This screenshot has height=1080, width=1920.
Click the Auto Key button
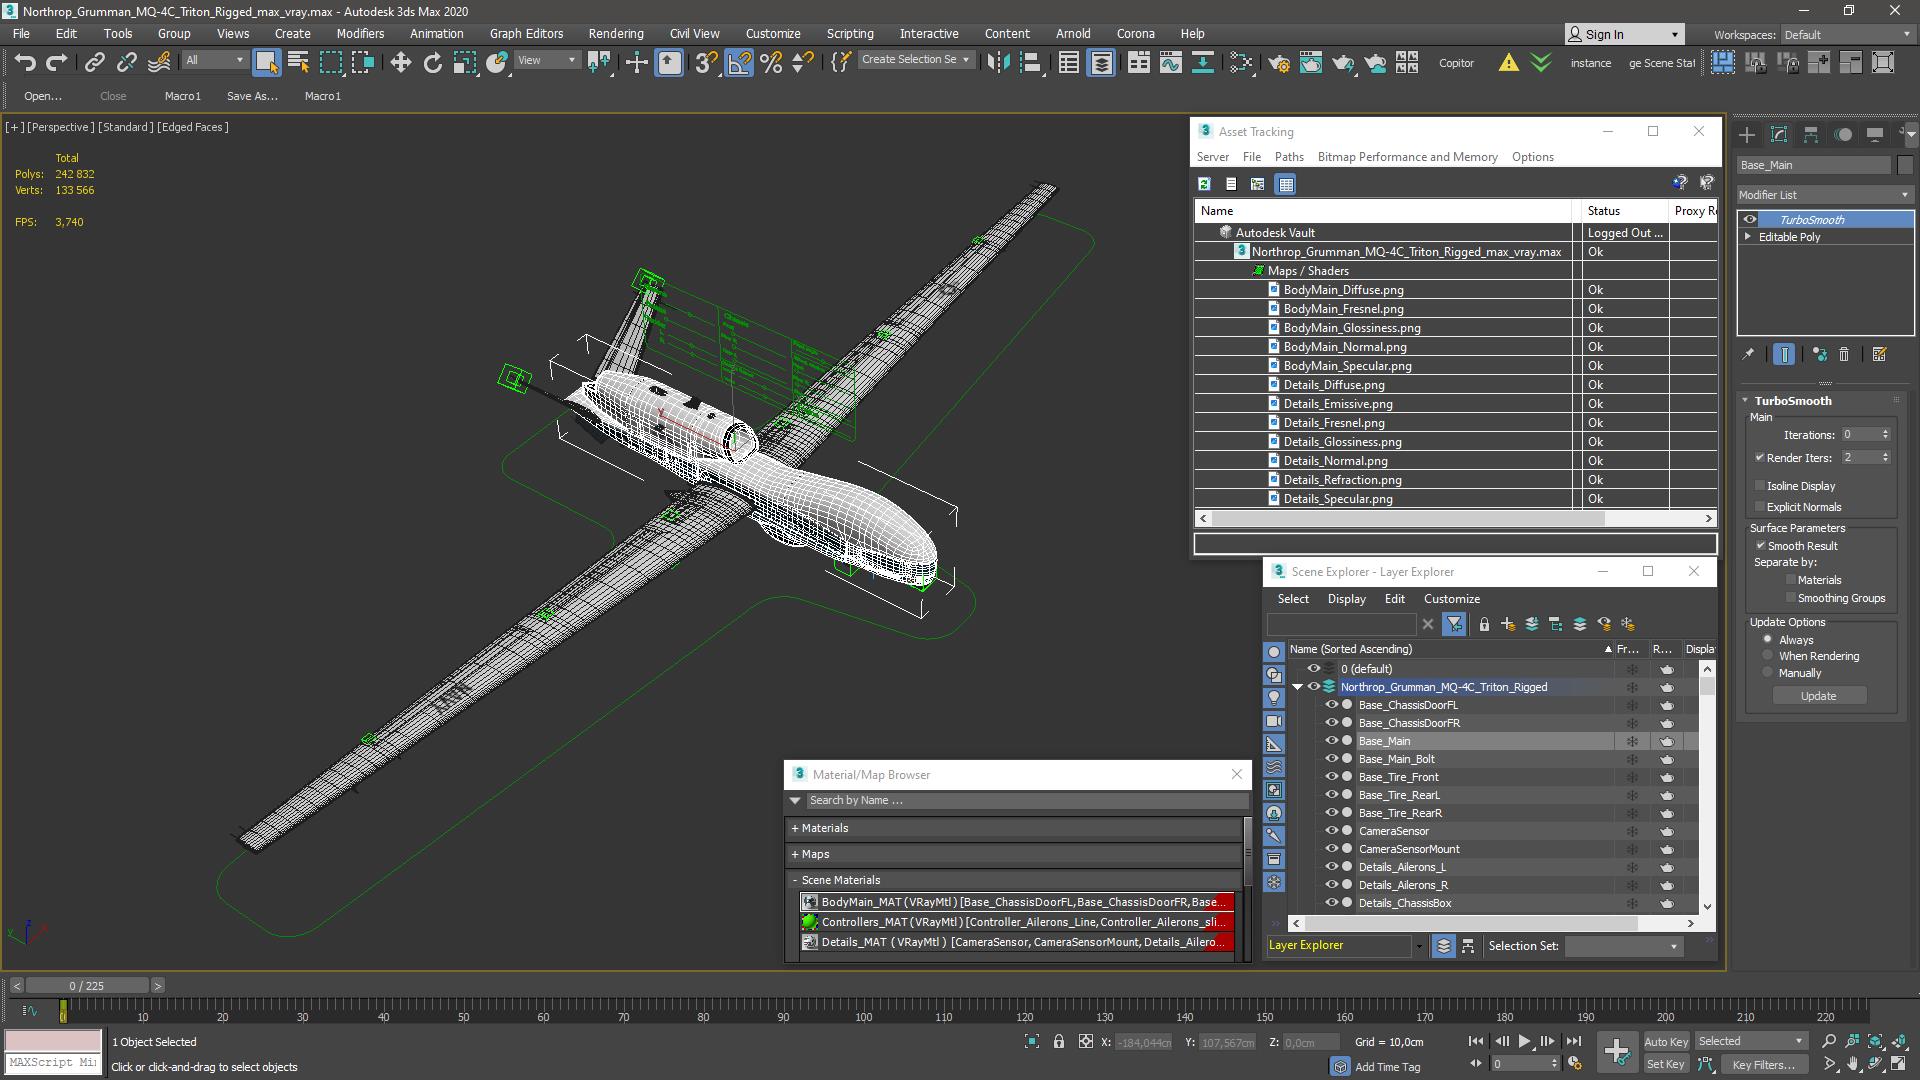click(x=1666, y=1042)
